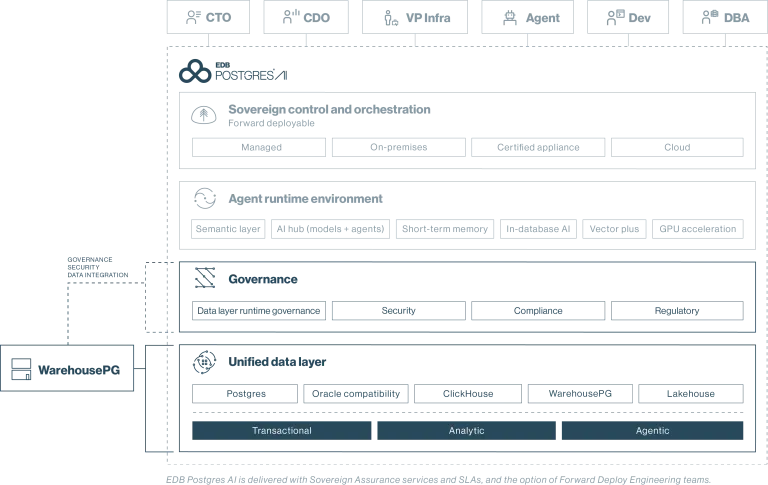
Task: Click the Security governance box
Action: pyautogui.click(x=399, y=311)
